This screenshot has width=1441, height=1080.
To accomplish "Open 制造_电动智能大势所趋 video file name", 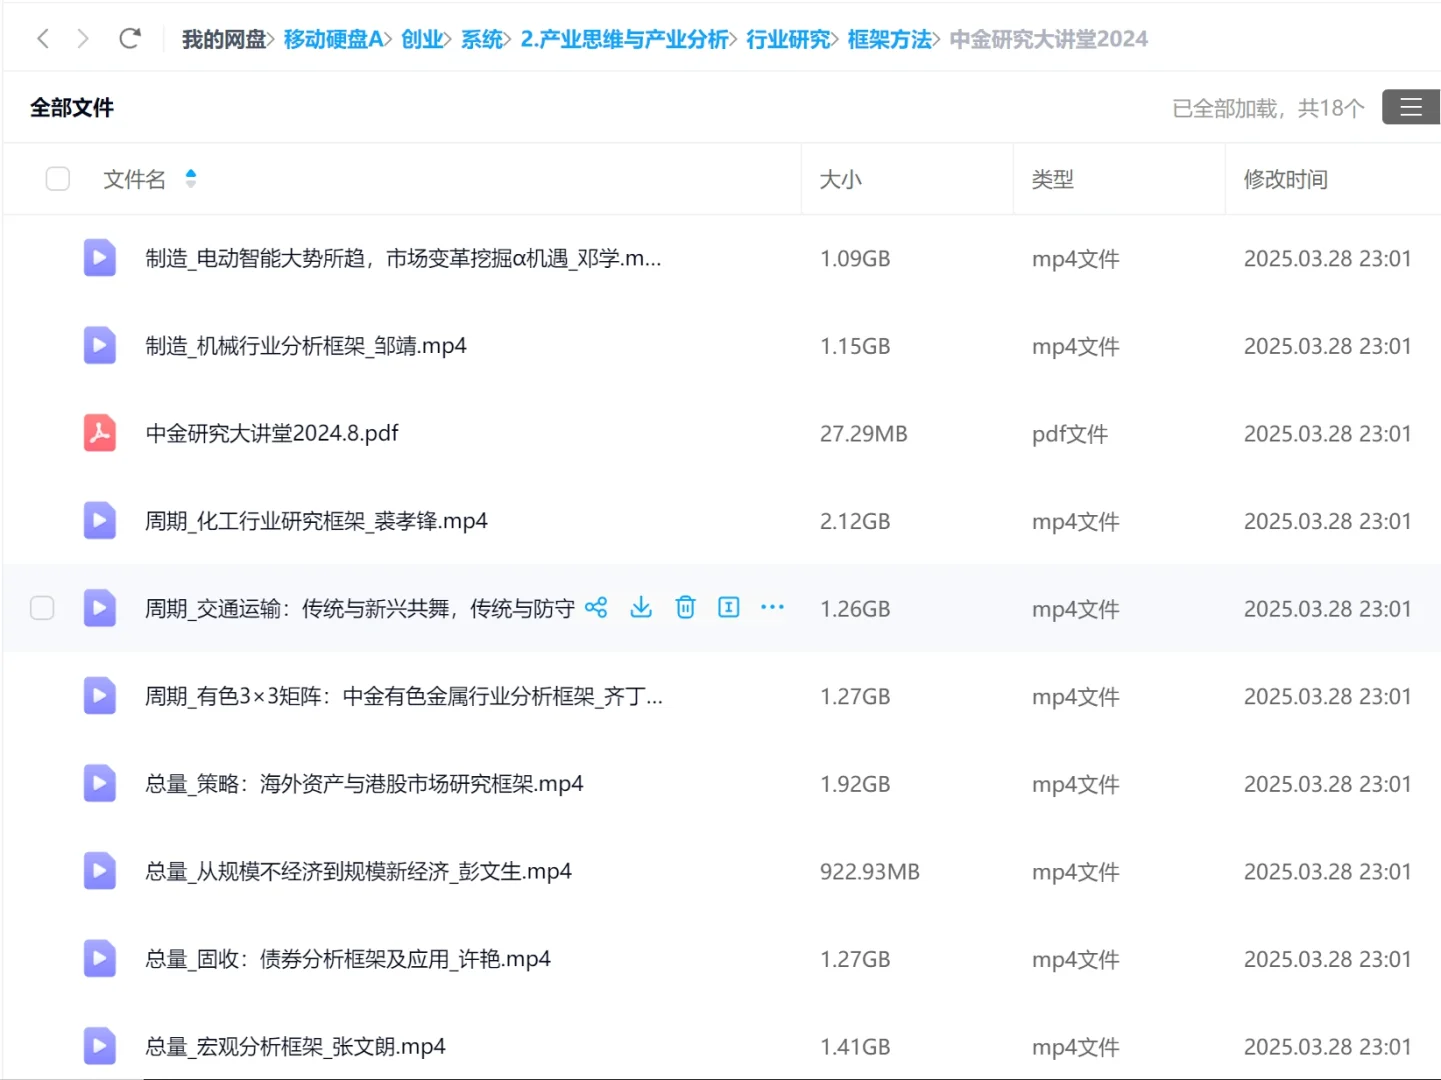I will (x=403, y=258).
